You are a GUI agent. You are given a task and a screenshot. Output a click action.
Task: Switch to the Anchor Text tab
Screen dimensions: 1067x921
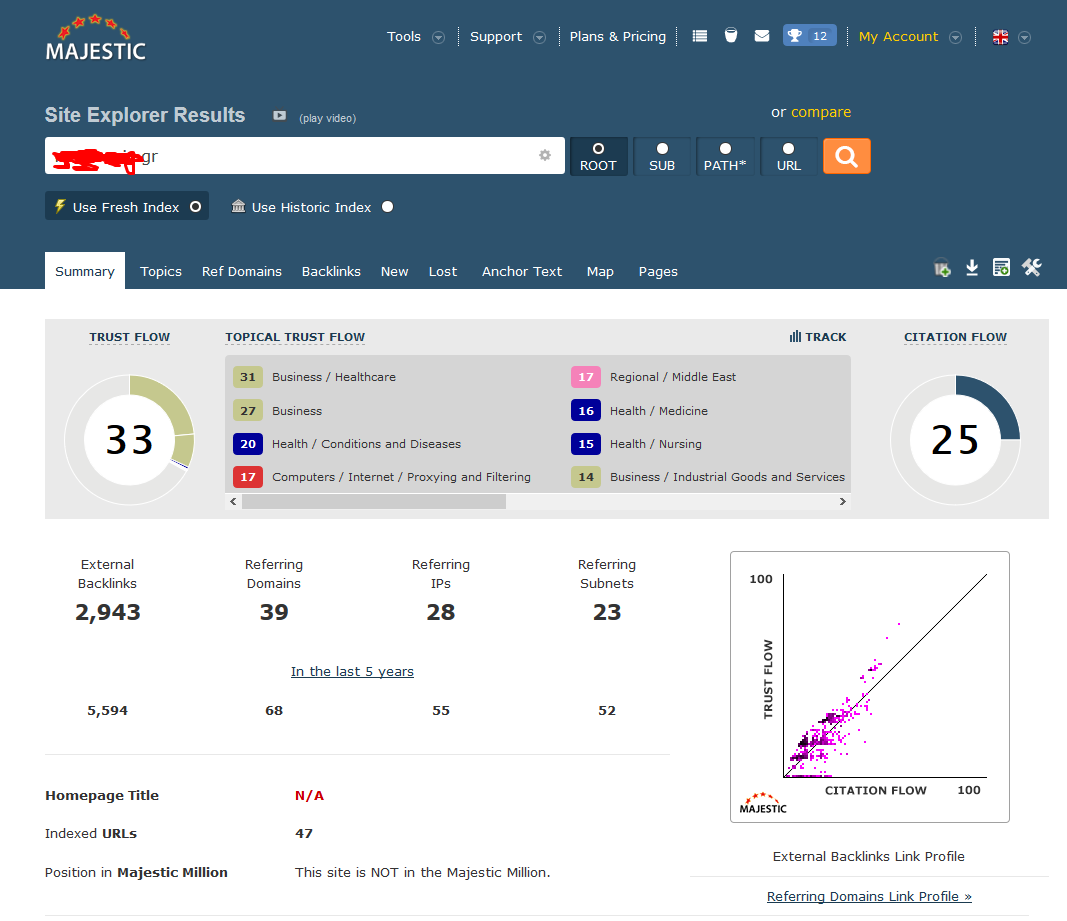click(522, 272)
